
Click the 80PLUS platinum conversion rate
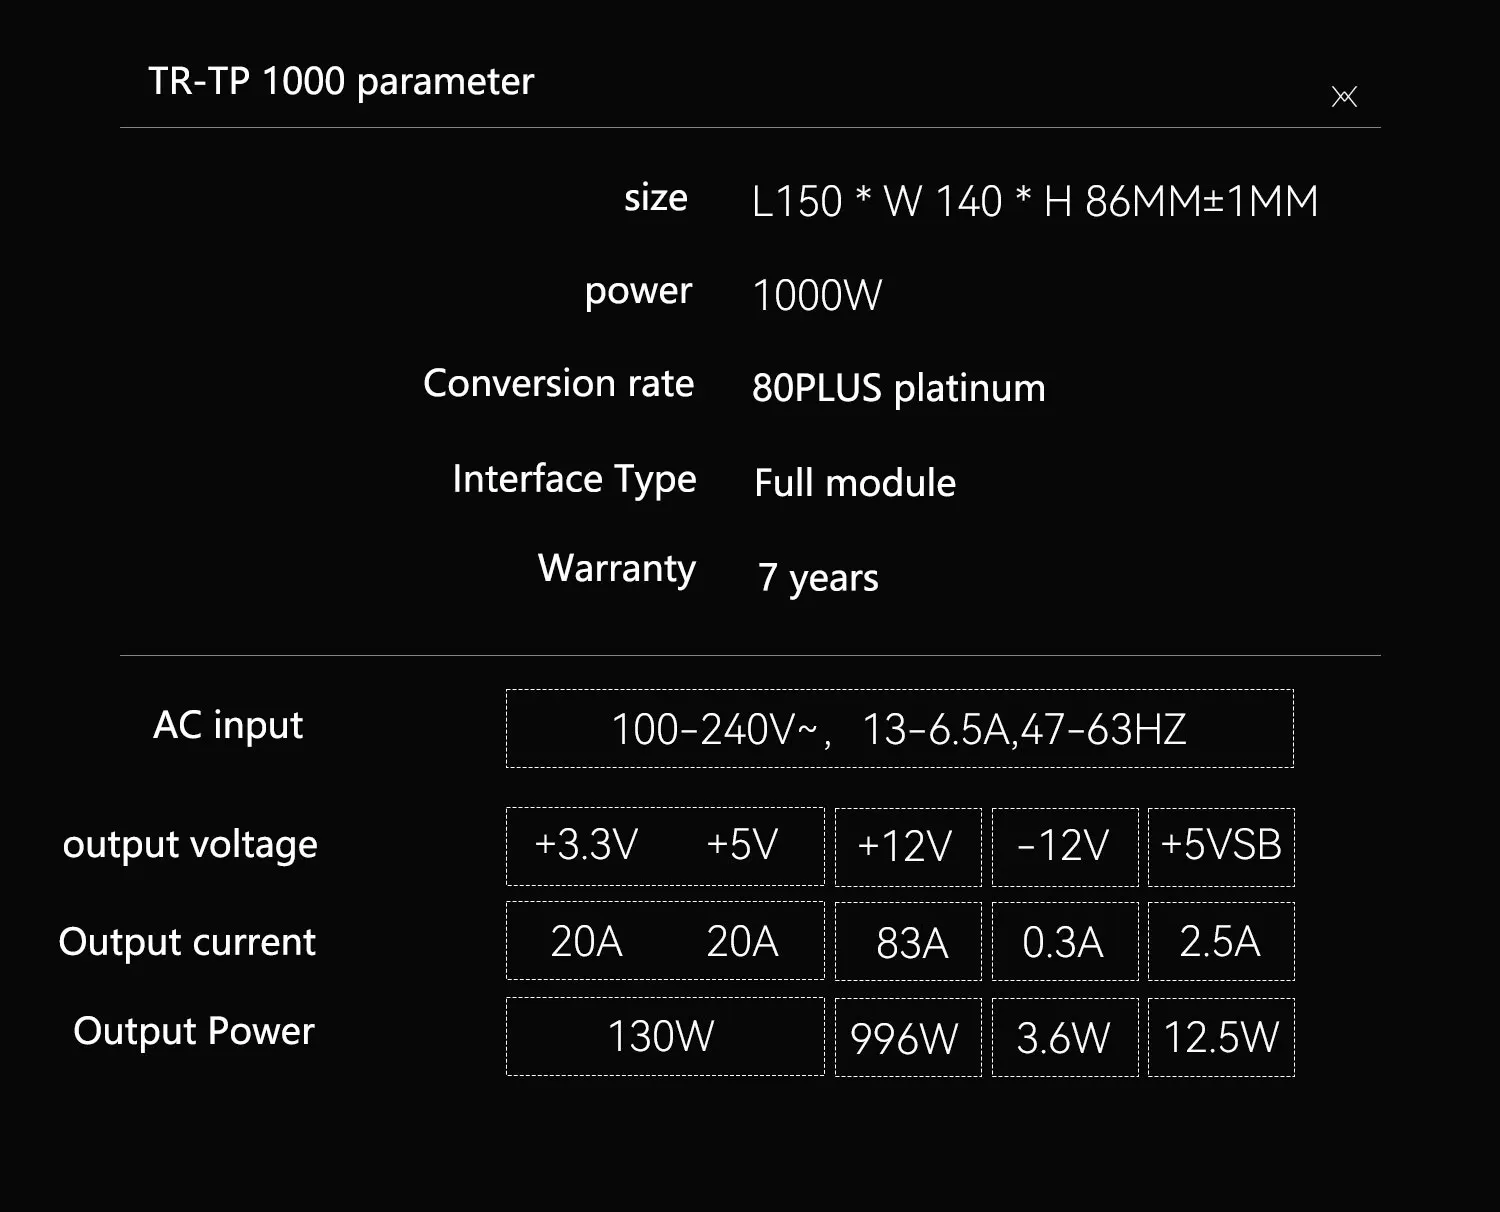898,388
